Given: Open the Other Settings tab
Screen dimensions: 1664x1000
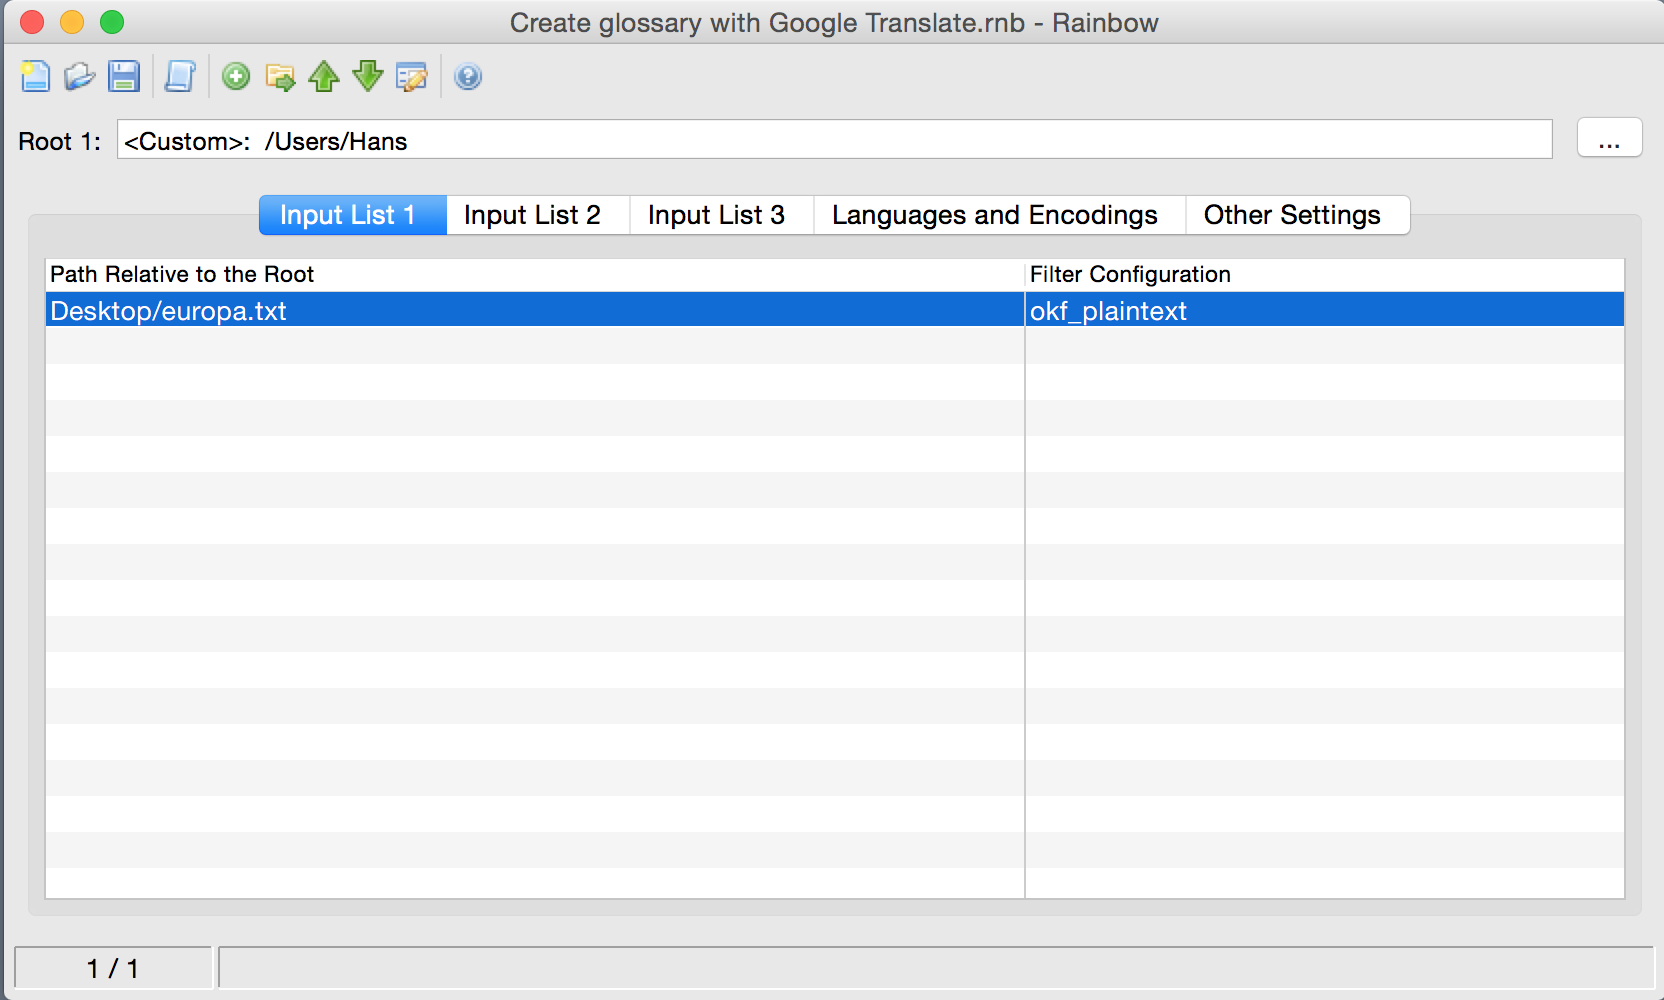Looking at the screenshot, I should coord(1292,215).
